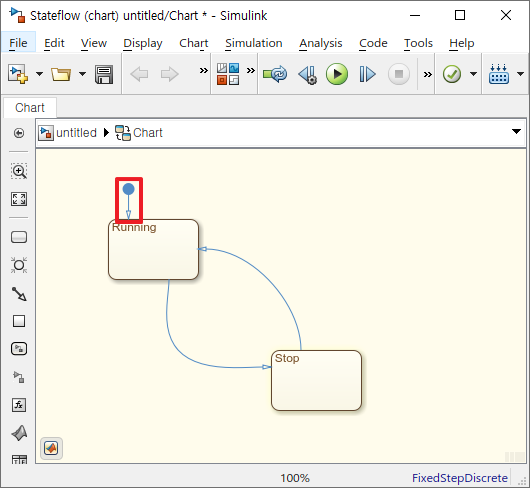
Task: Click the Fit to View icon
Action: (19, 199)
